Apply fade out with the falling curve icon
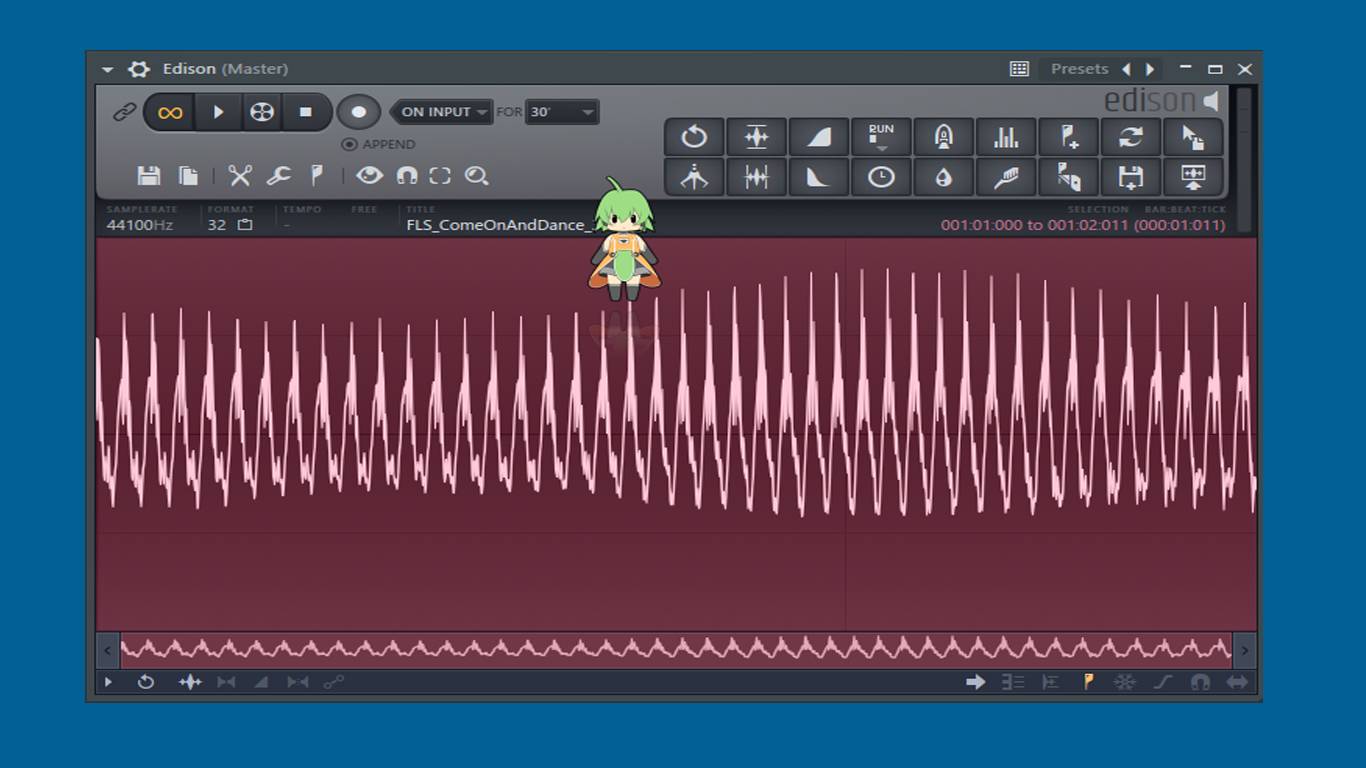 coord(819,177)
